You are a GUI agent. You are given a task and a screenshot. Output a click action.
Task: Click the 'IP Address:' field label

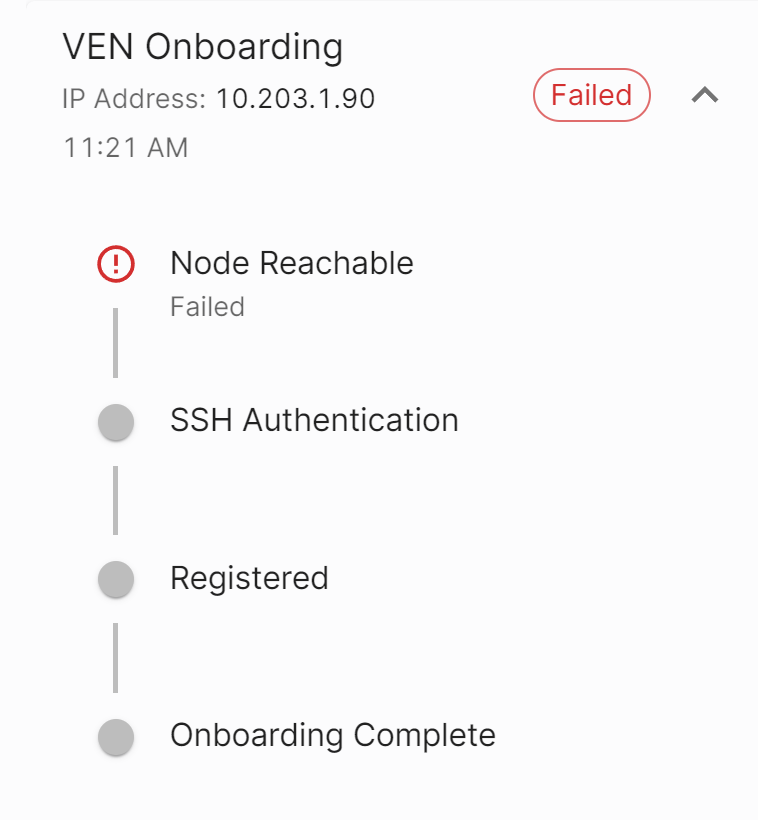pyautogui.click(x=134, y=99)
